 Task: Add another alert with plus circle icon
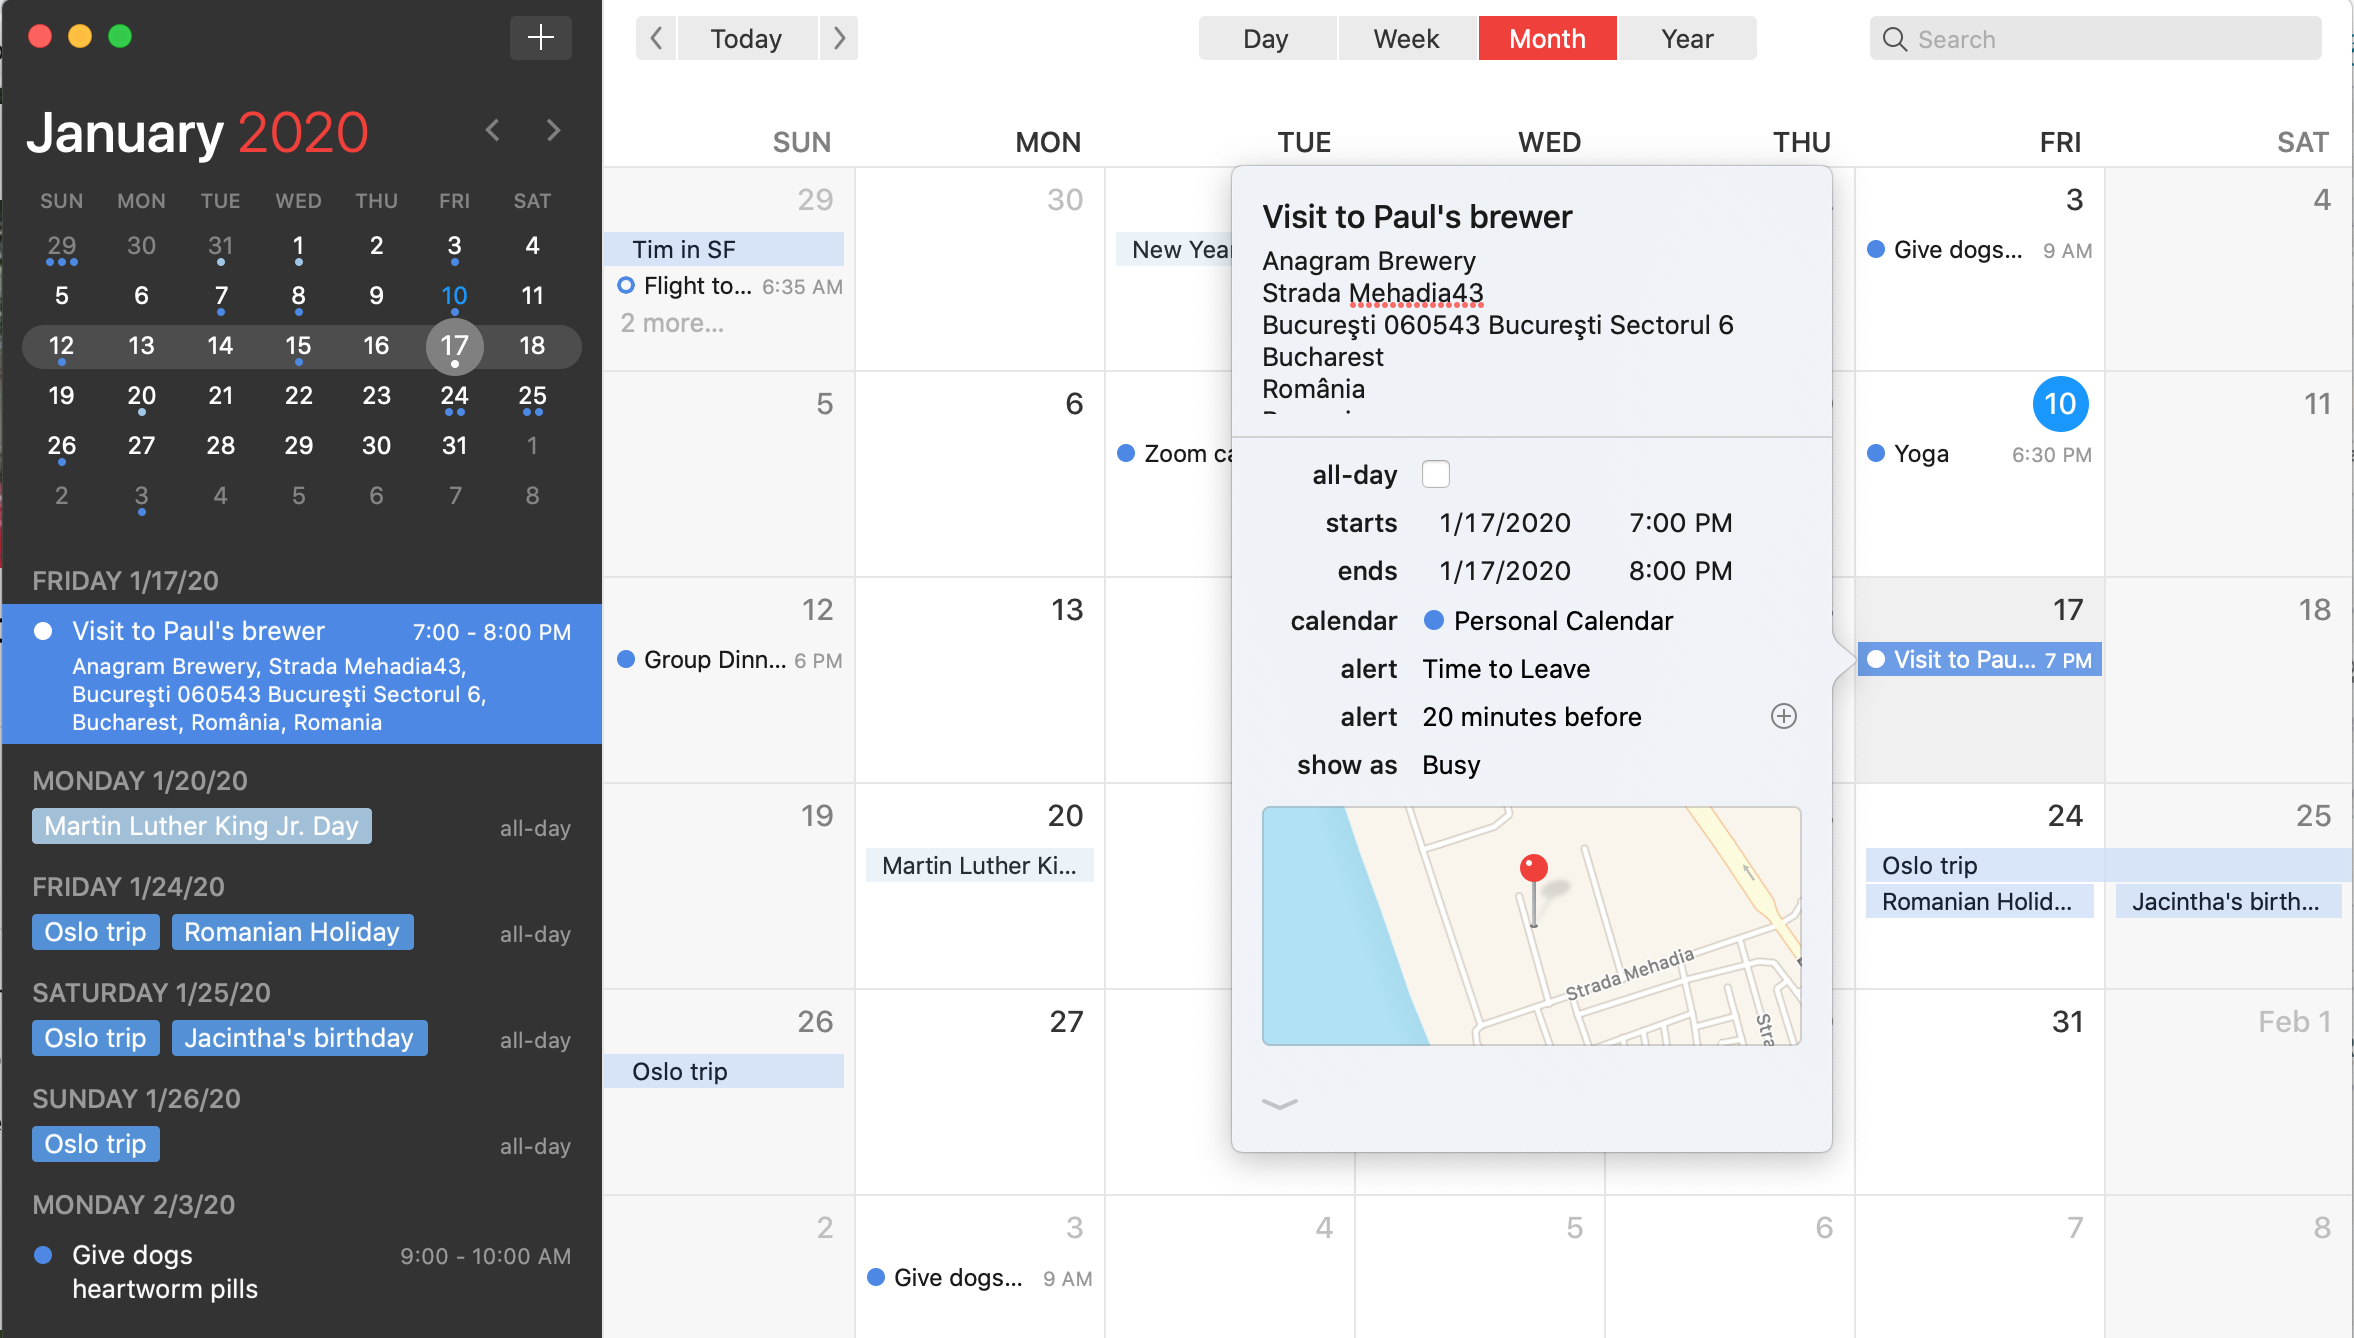[1784, 716]
